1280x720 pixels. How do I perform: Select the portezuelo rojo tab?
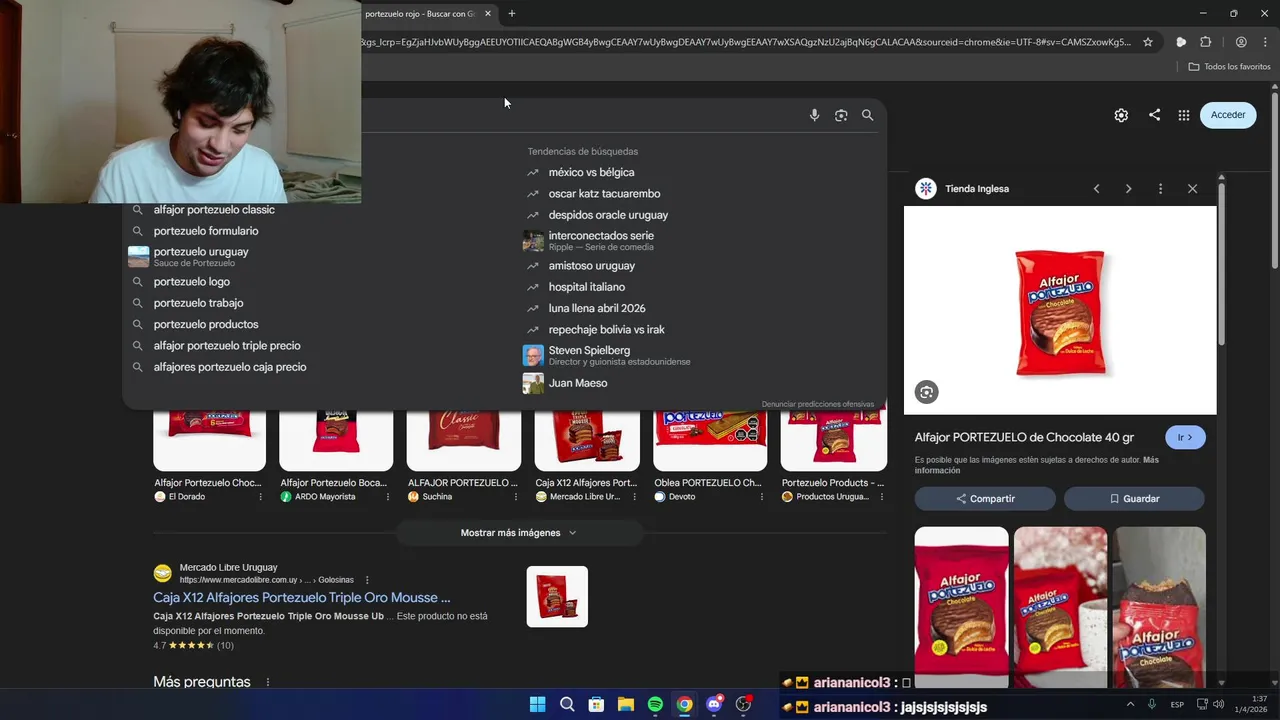click(420, 14)
